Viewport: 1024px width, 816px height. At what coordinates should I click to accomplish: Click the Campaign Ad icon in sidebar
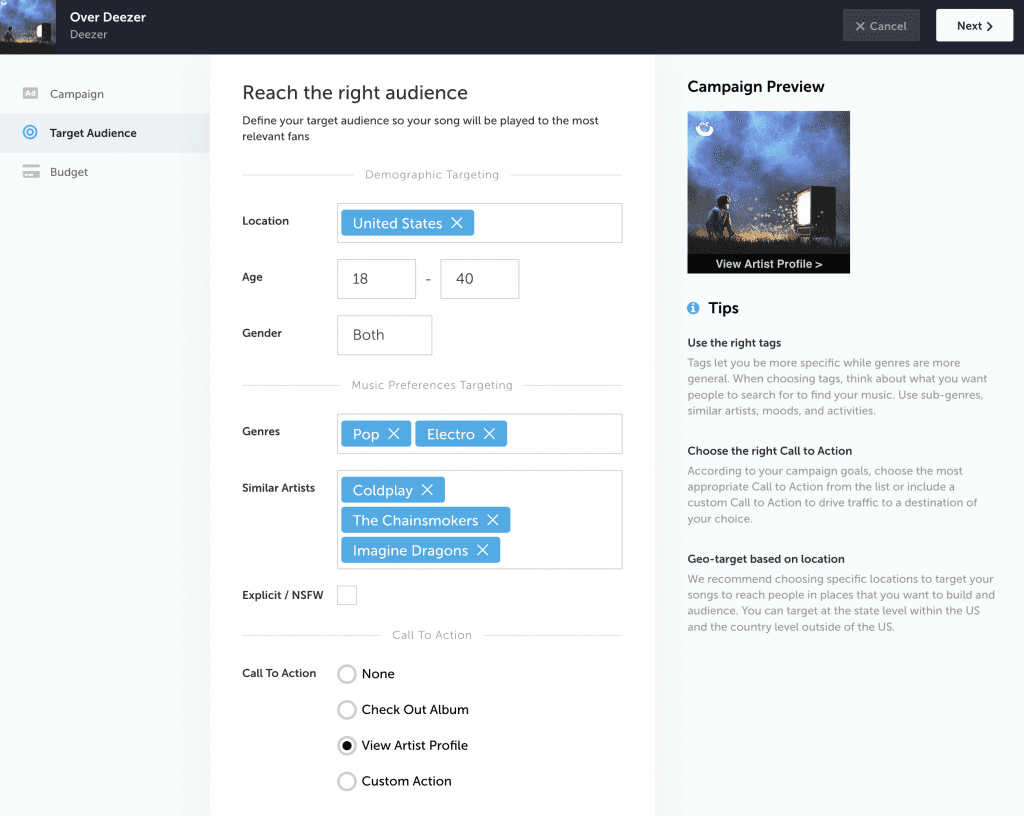[x=30, y=93]
